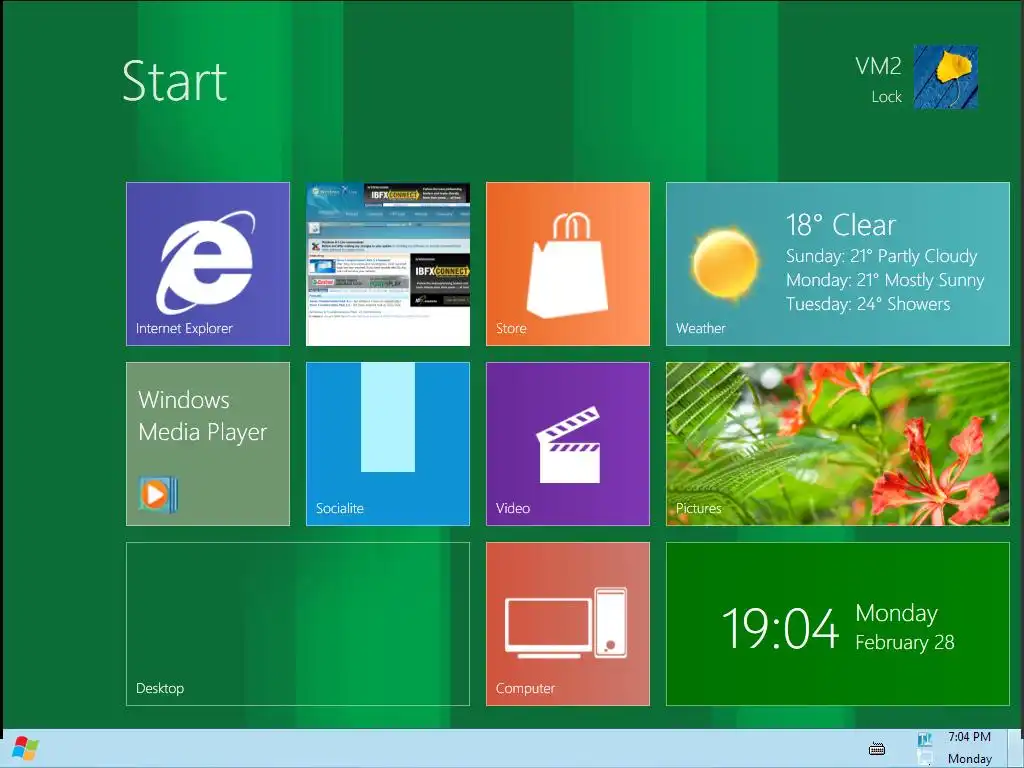The height and width of the screenshot is (768, 1024).
Task: Click the Lock link under VM2
Action: 886,97
